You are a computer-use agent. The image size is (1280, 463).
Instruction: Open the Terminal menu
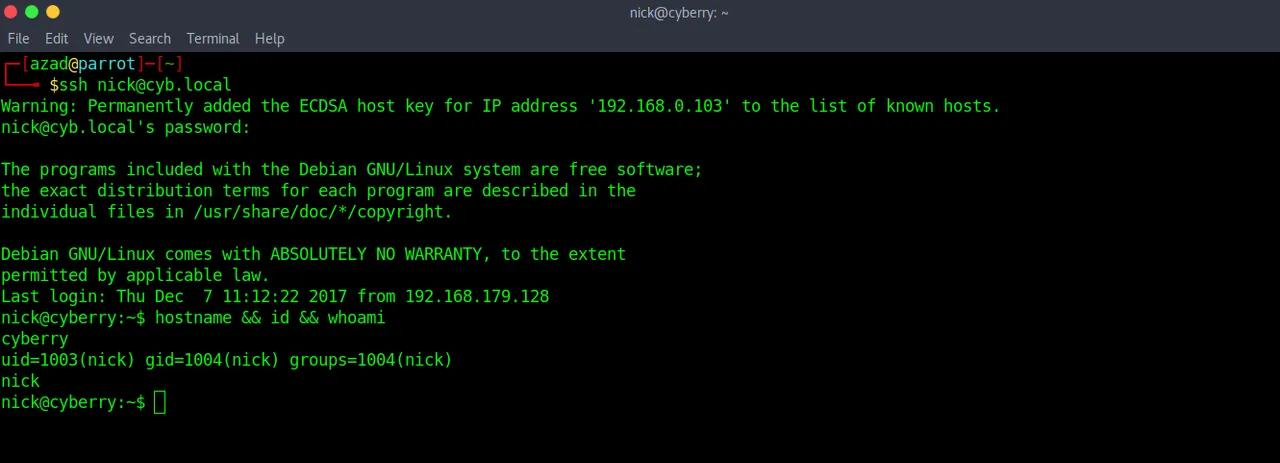[x=213, y=38]
